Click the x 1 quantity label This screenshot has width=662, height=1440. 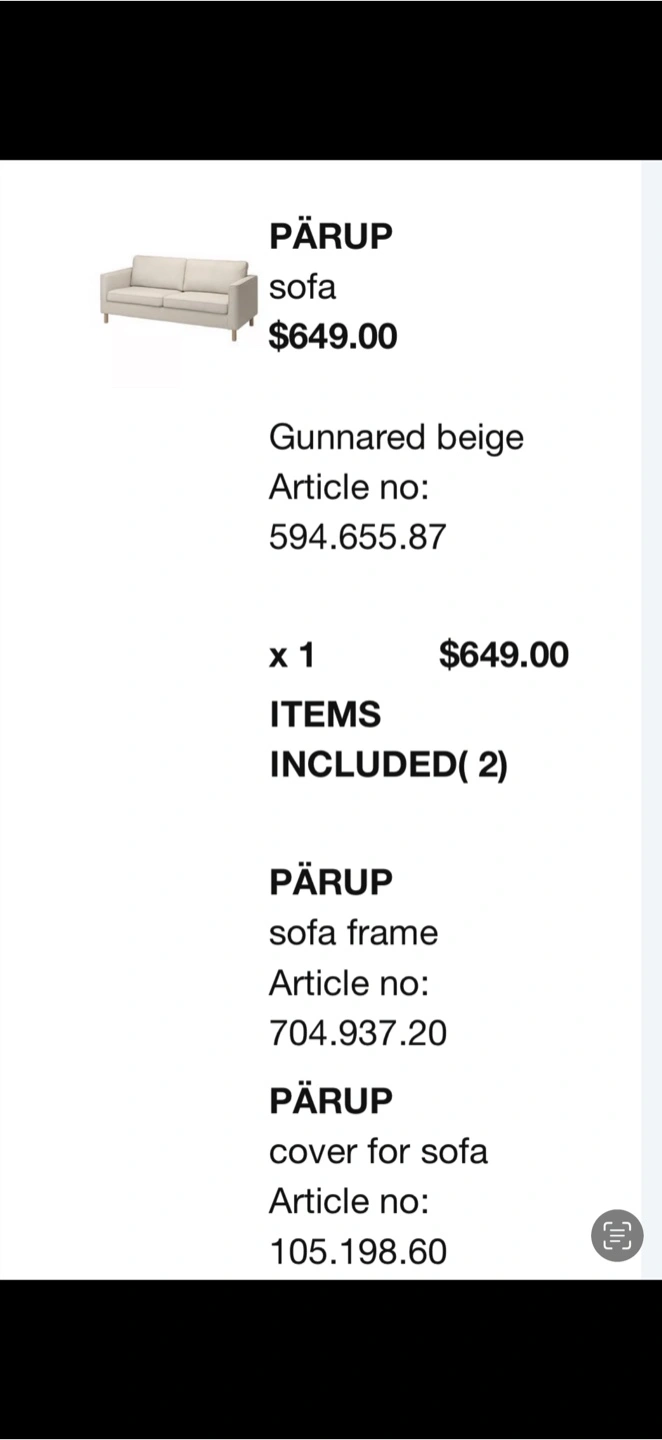click(x=291, y=655)
